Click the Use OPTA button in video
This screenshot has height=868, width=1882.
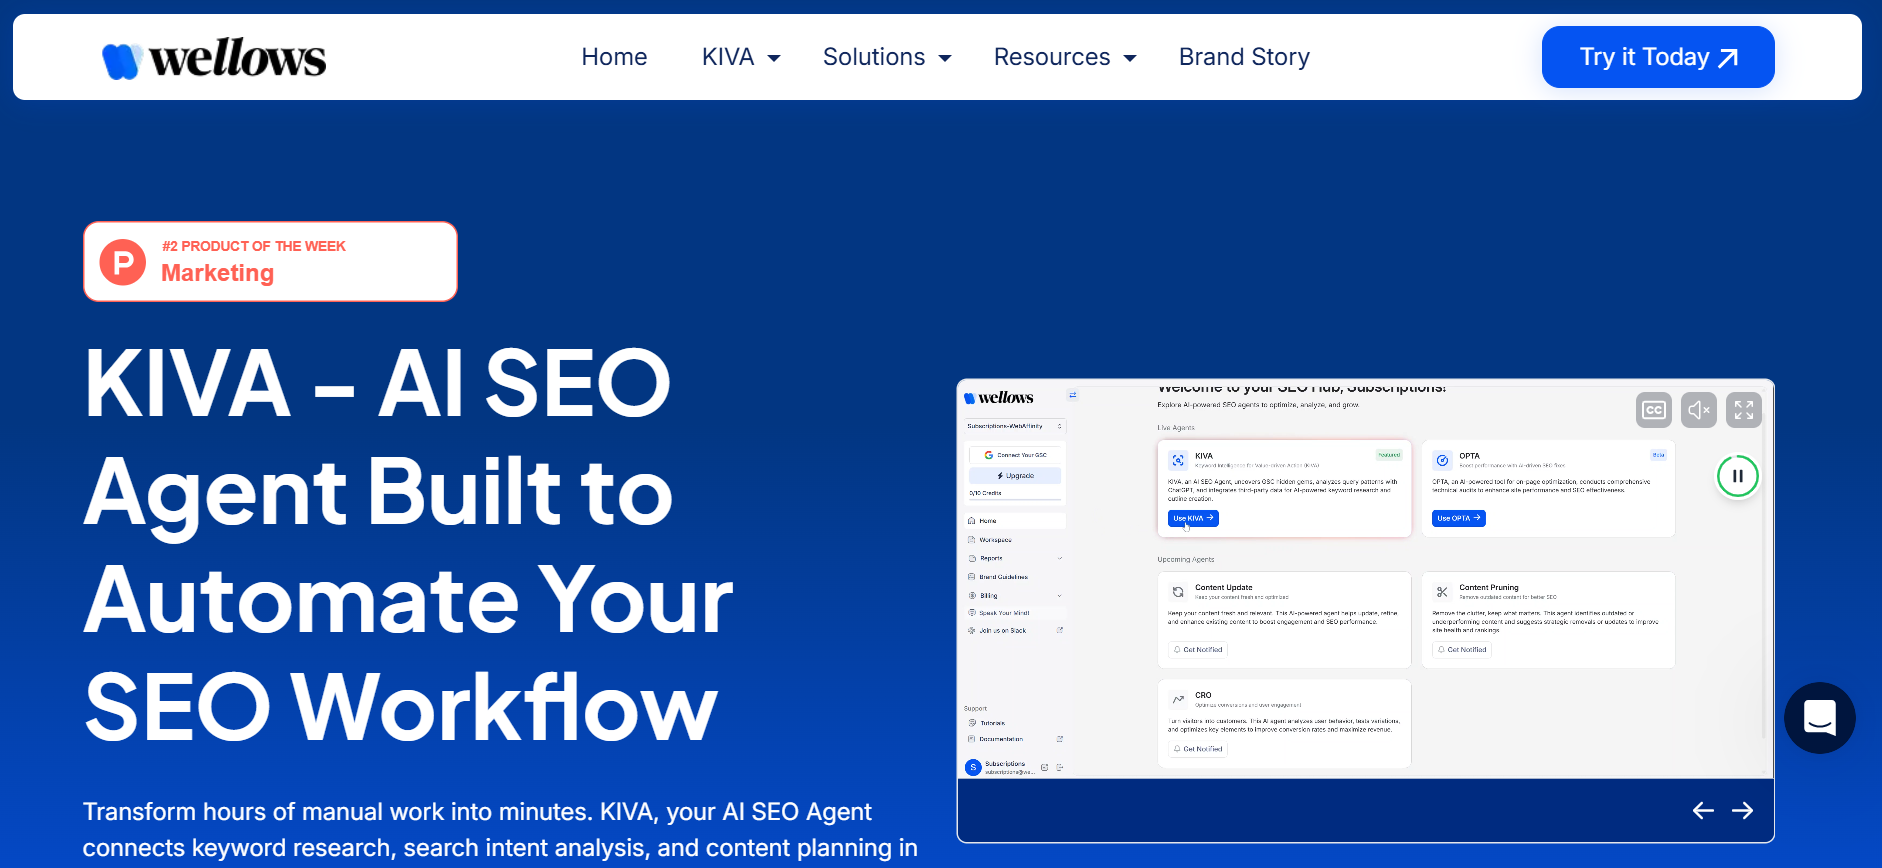pos(1458,518)
